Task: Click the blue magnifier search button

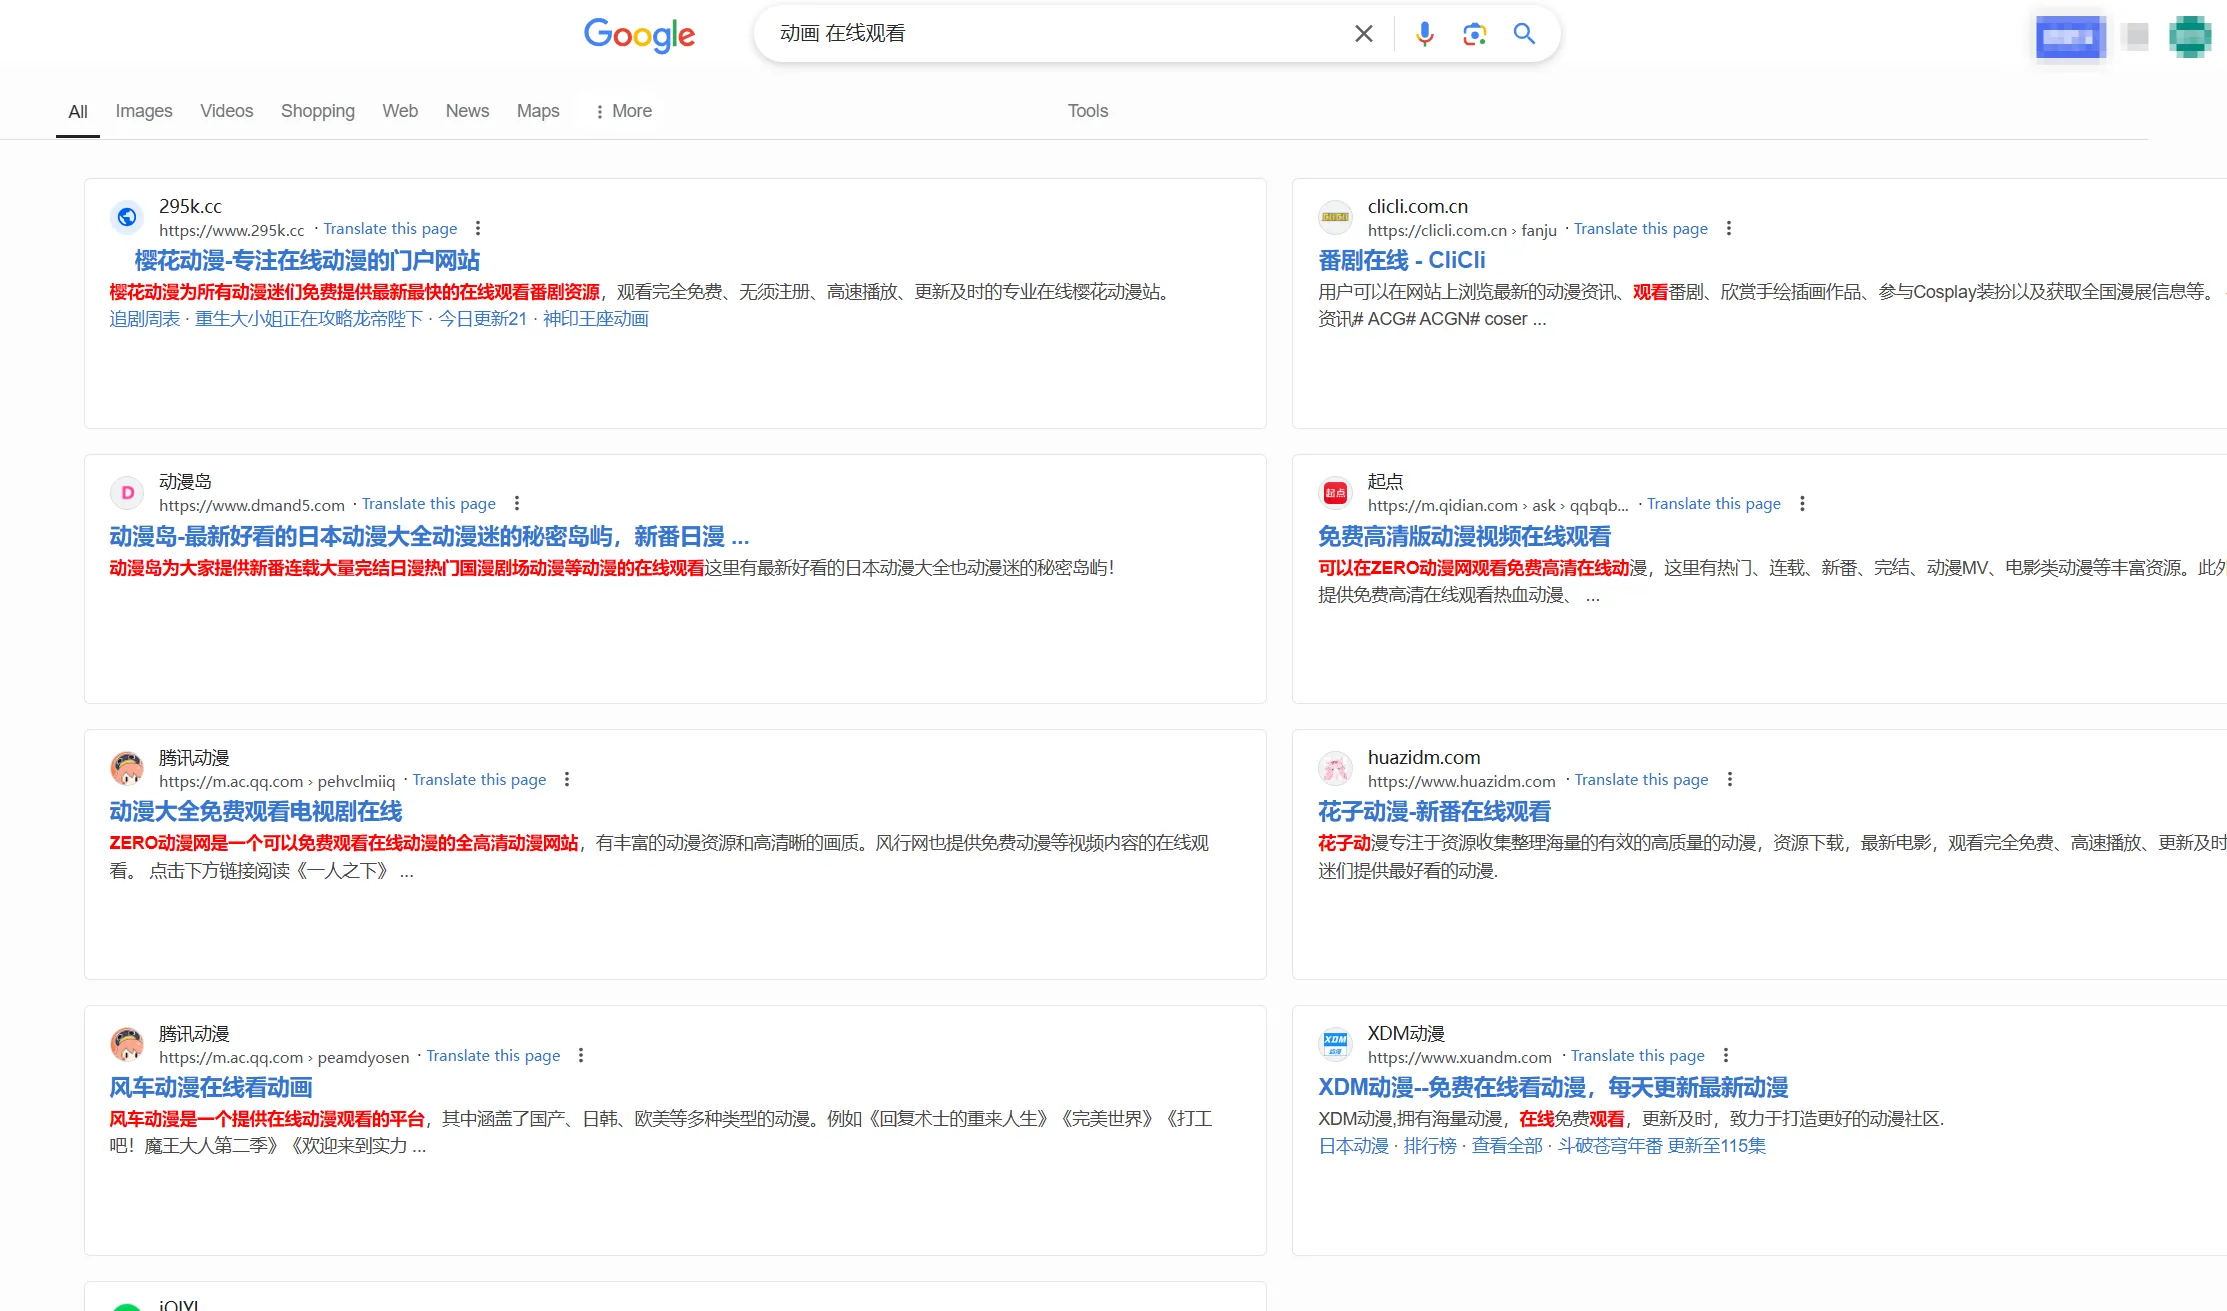Action: [1524, 34]
